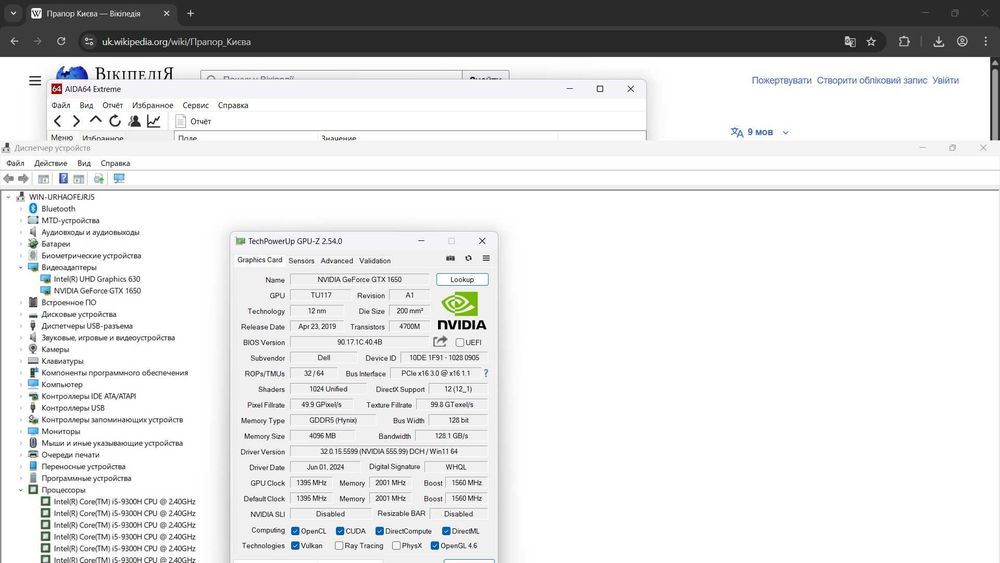Toggle DirectML checkbox
1000x563 pixels.
(x=446, y=530)
